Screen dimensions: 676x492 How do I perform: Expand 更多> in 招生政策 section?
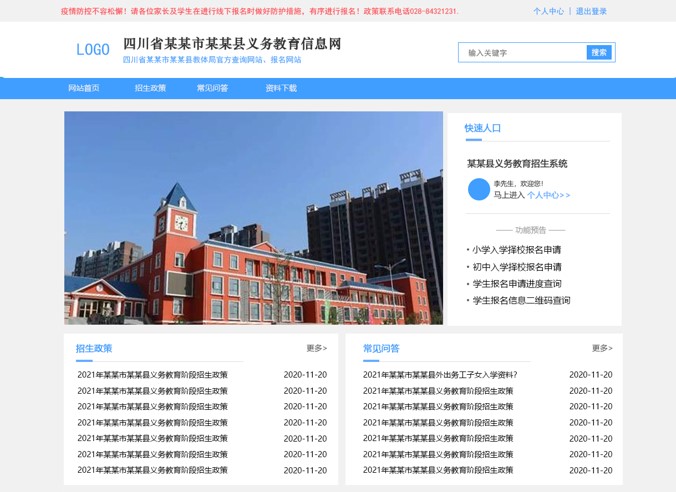tap(316, 348)
